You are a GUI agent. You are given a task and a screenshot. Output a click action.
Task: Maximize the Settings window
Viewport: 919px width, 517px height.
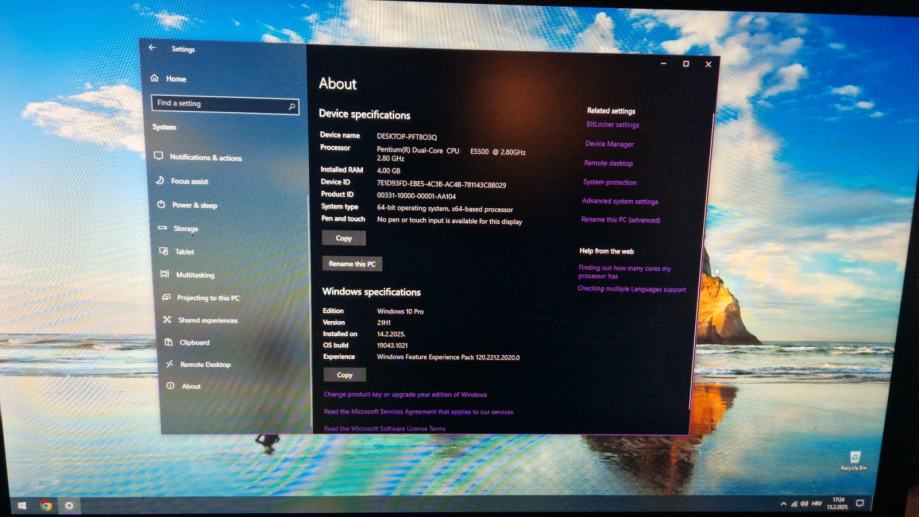pos(686,64)
